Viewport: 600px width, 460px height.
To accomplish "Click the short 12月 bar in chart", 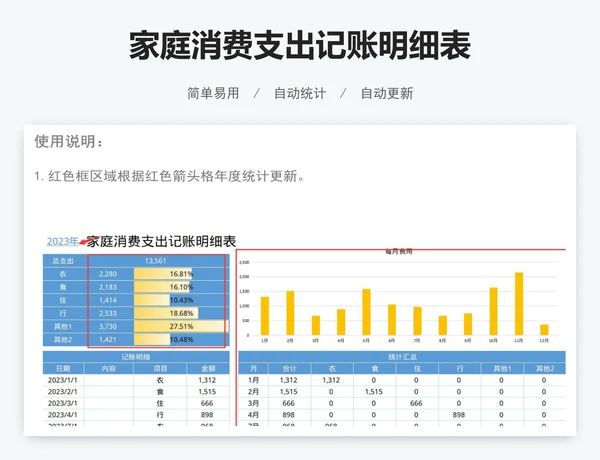I will 544,330.
